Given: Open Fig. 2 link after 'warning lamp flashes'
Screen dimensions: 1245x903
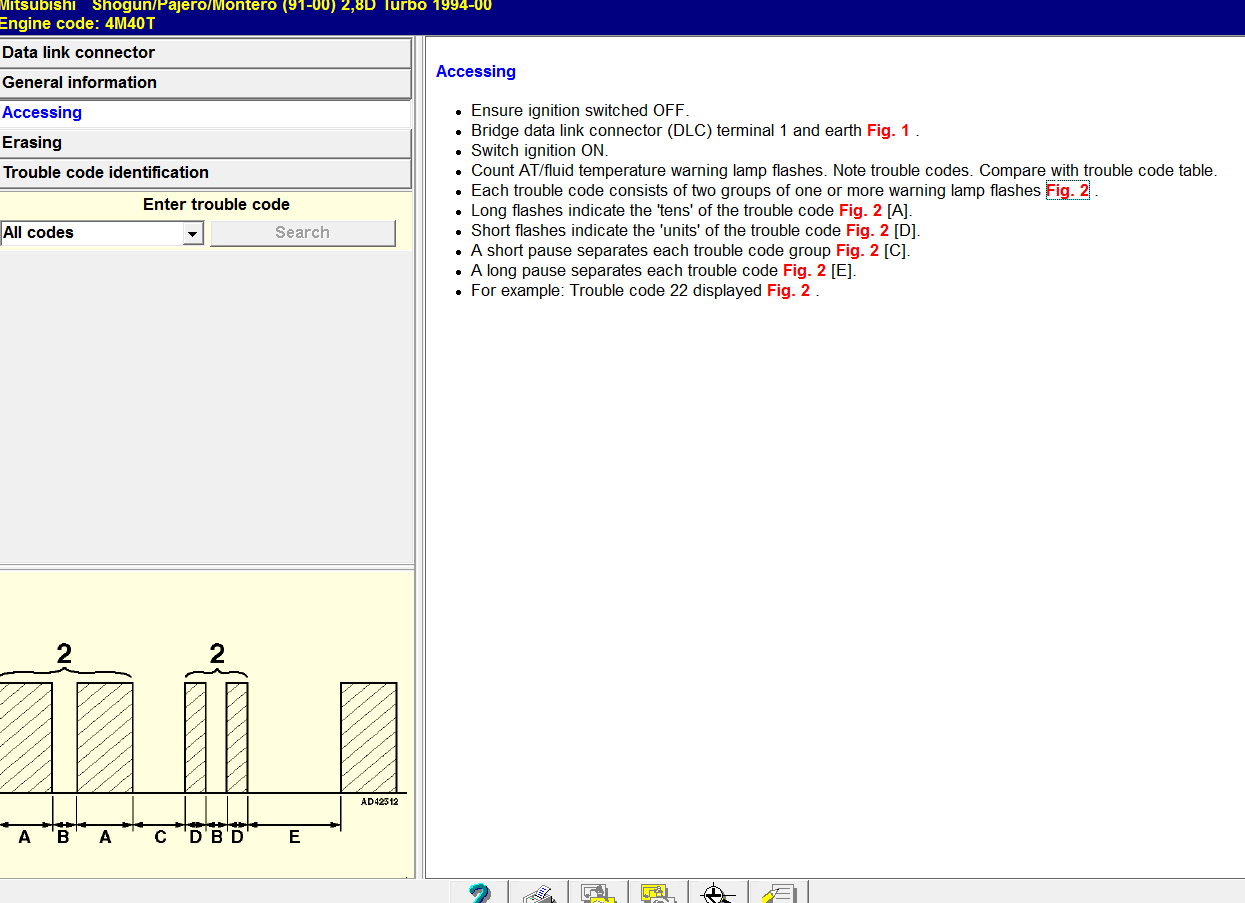Looking at the screenshot, I should pyautogui.click(x=1067, y=190).
